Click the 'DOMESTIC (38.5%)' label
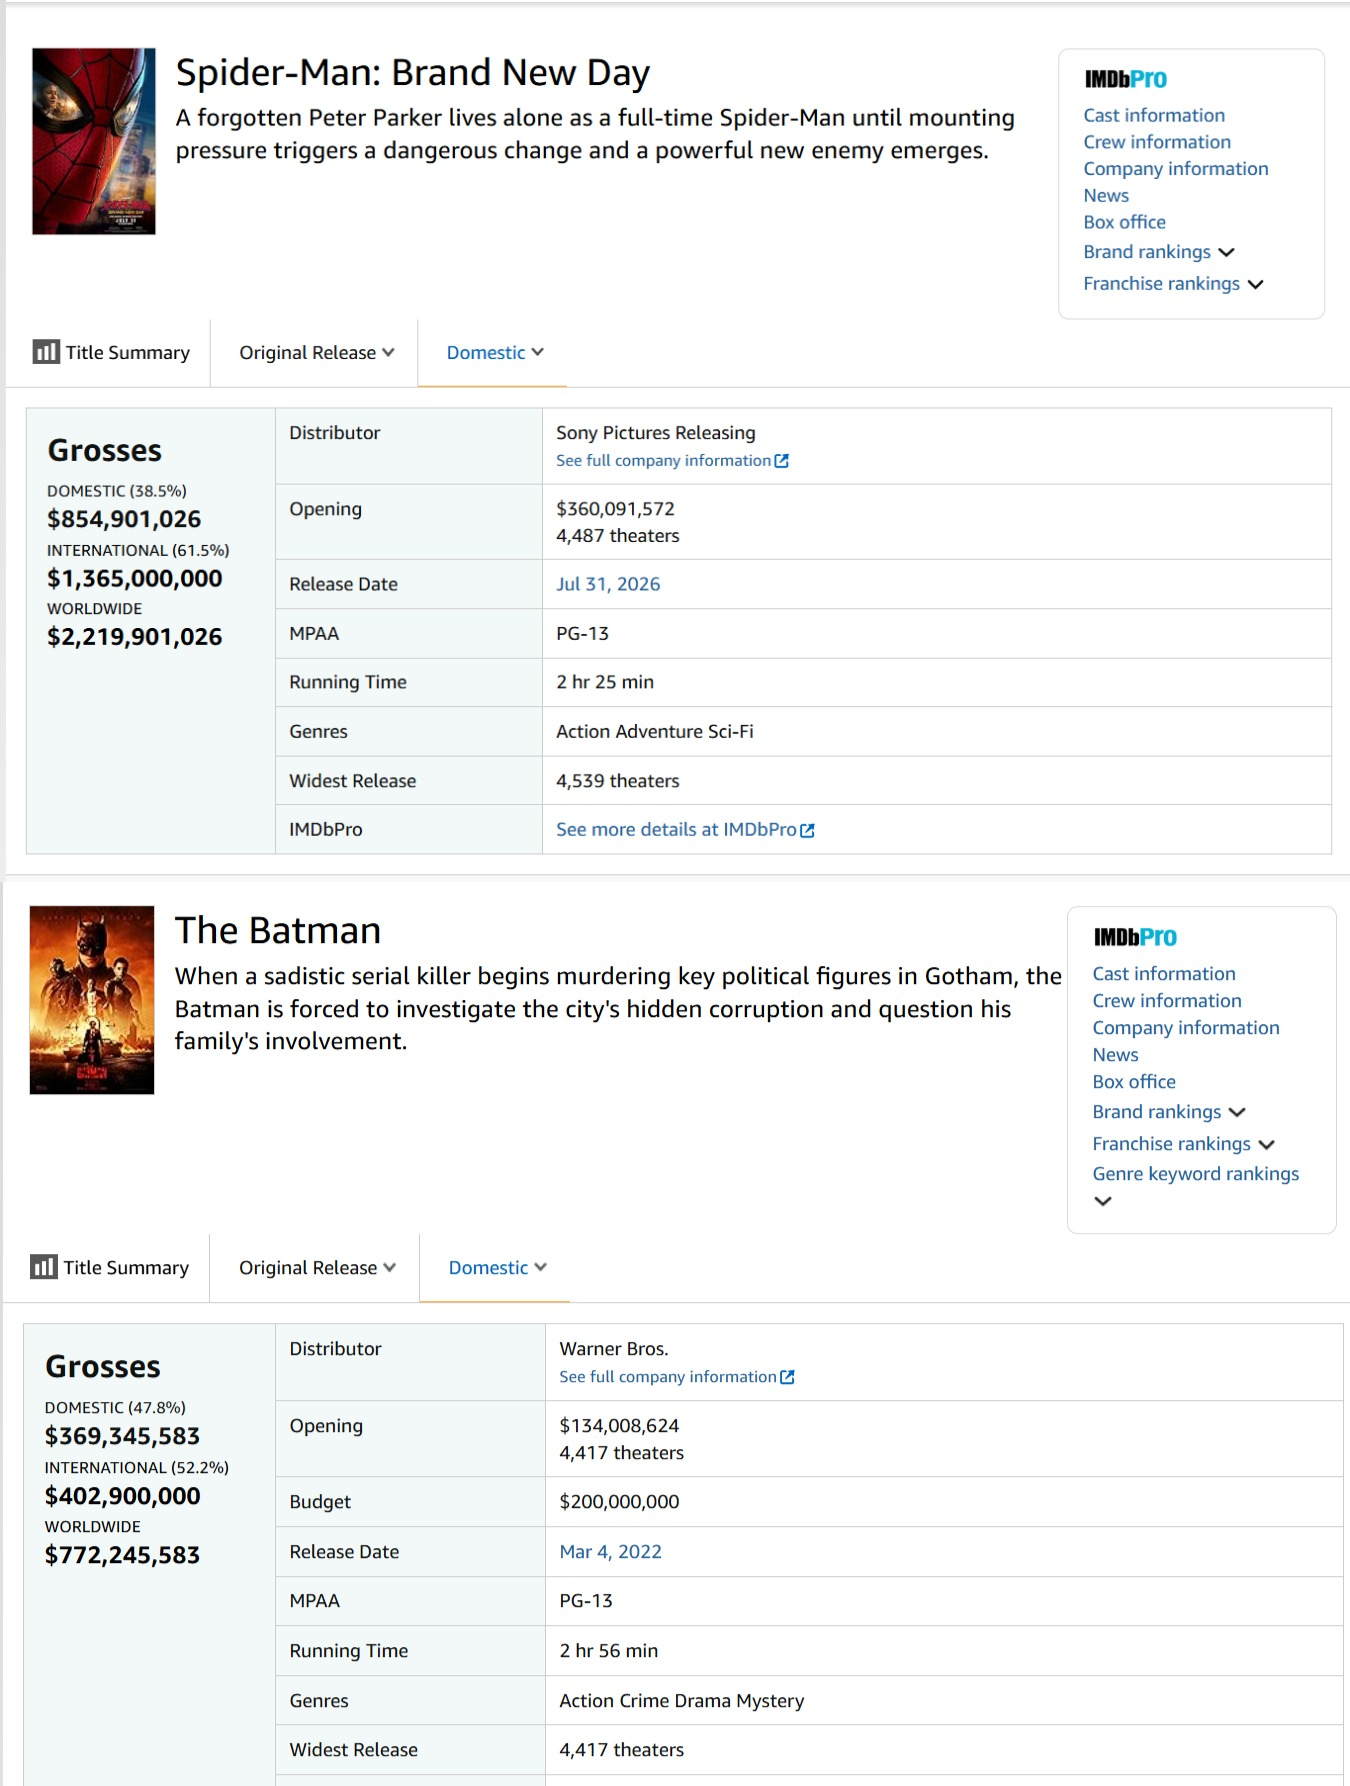Viewport: 1350px width, 1786px height. (117, 491)
